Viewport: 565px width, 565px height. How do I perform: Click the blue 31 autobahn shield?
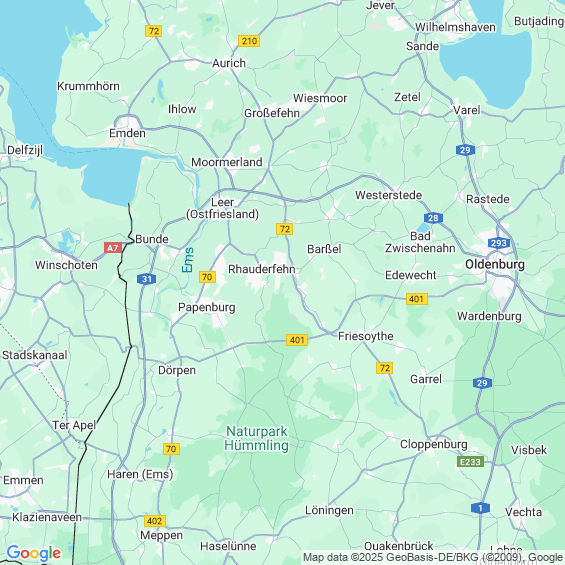coord(146,279)
